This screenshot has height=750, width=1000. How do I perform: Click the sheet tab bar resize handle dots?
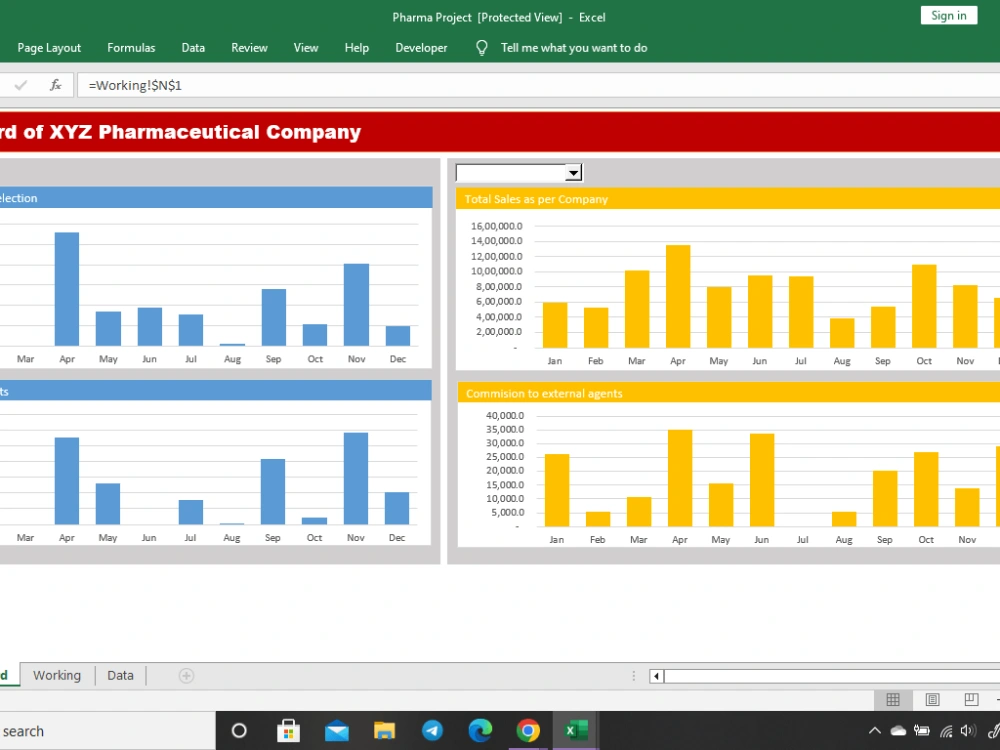633,676
